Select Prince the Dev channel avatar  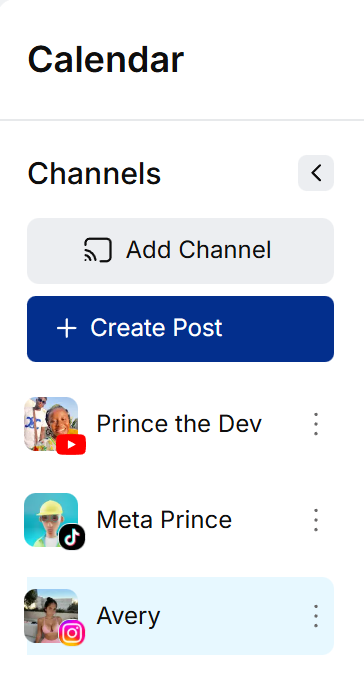[51, 424]
